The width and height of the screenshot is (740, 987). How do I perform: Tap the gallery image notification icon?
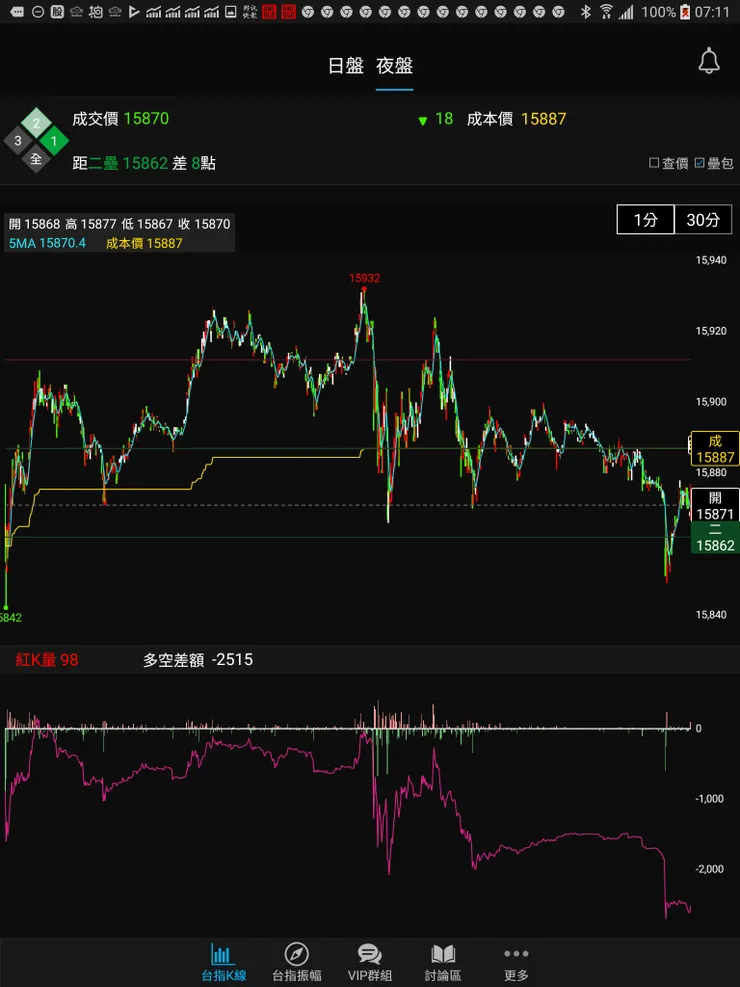[231, 11]
